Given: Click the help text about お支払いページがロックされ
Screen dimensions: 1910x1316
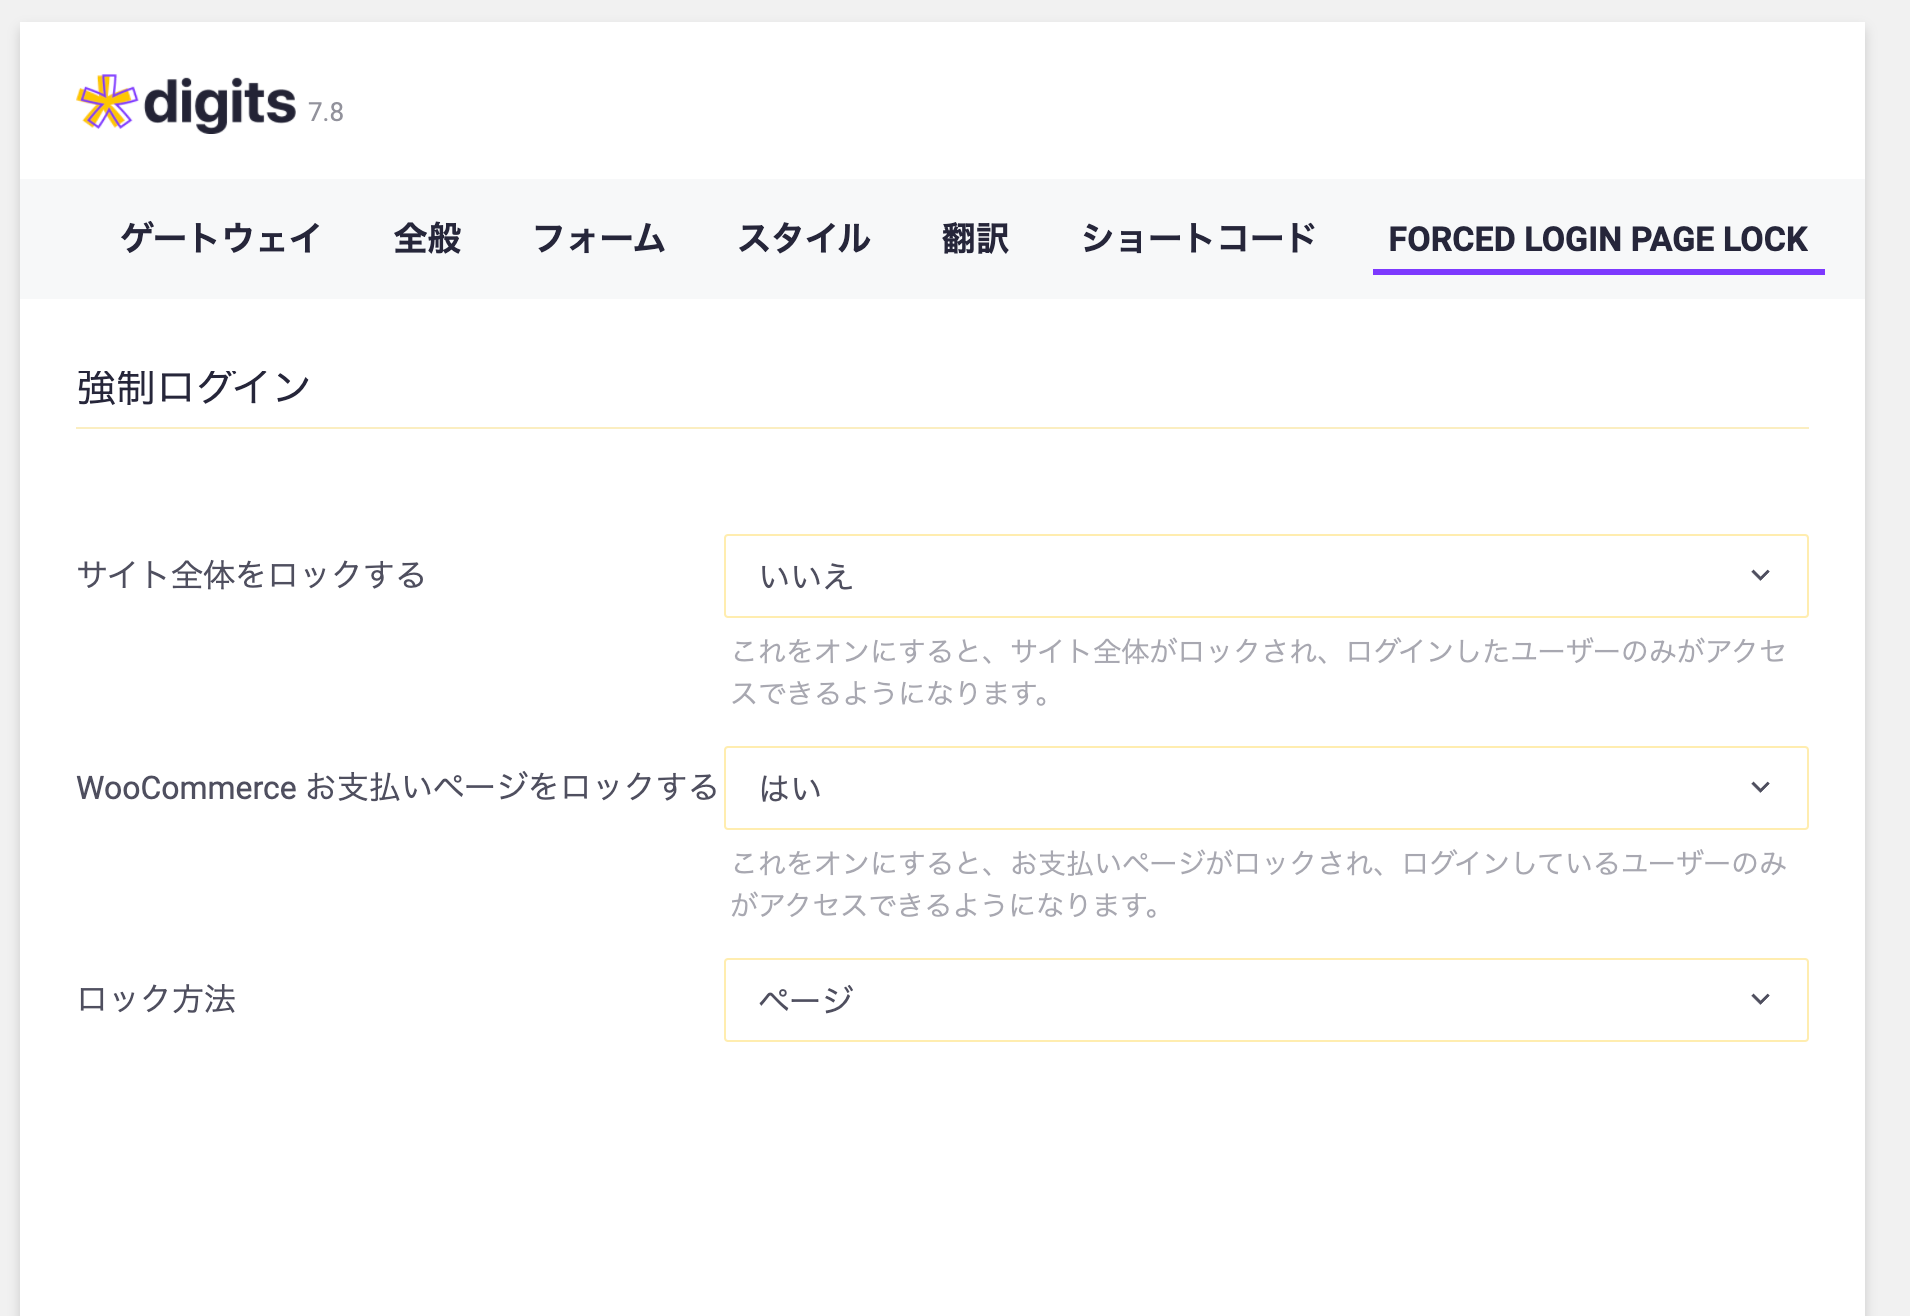Looking at the screenshot, I should (1259, 884).
